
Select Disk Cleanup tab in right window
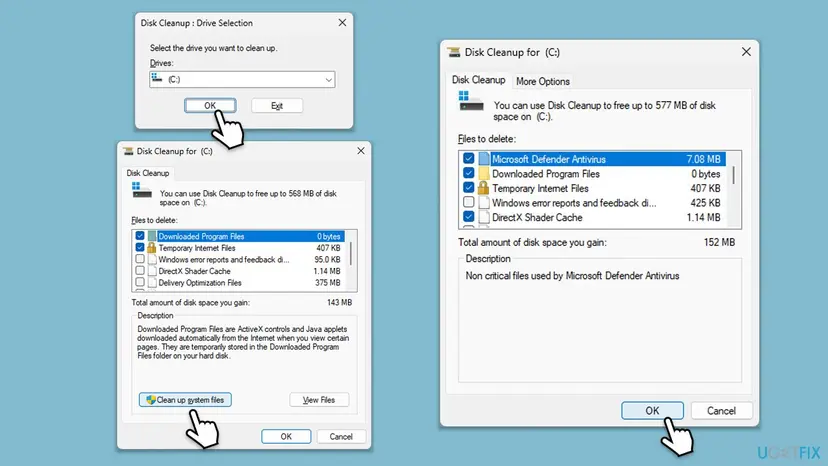(x=479, y=80)
